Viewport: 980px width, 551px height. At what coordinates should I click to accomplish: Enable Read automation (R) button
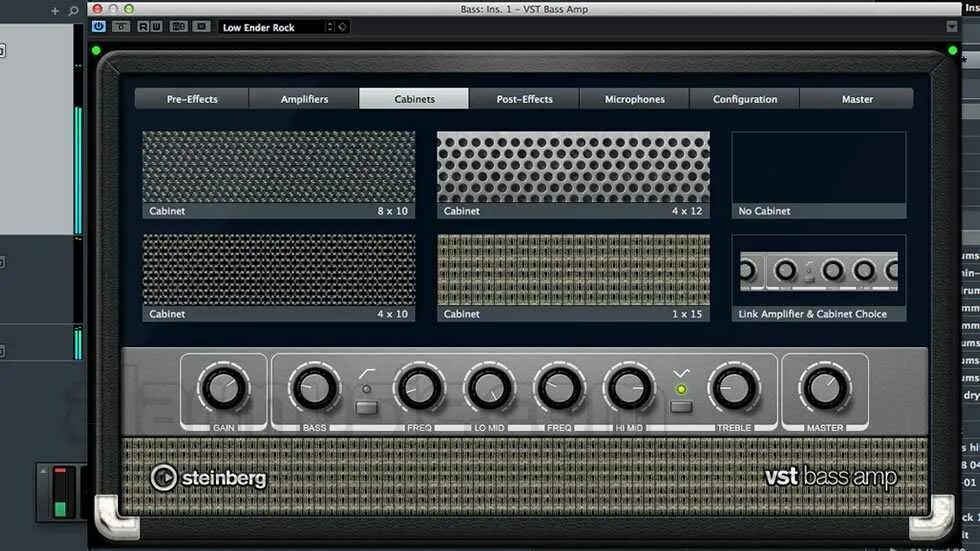[143, 27]
